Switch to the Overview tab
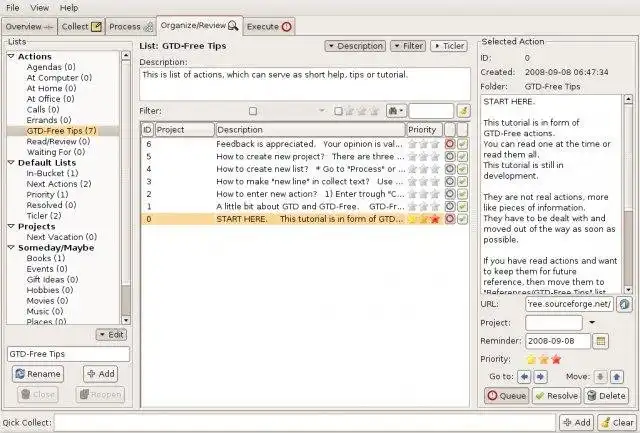 coord(29,27)
